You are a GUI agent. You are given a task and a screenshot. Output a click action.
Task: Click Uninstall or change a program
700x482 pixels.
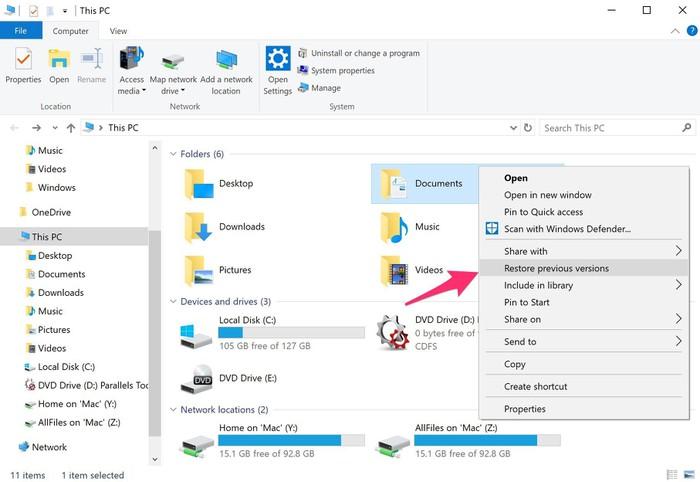pos(359,53)
